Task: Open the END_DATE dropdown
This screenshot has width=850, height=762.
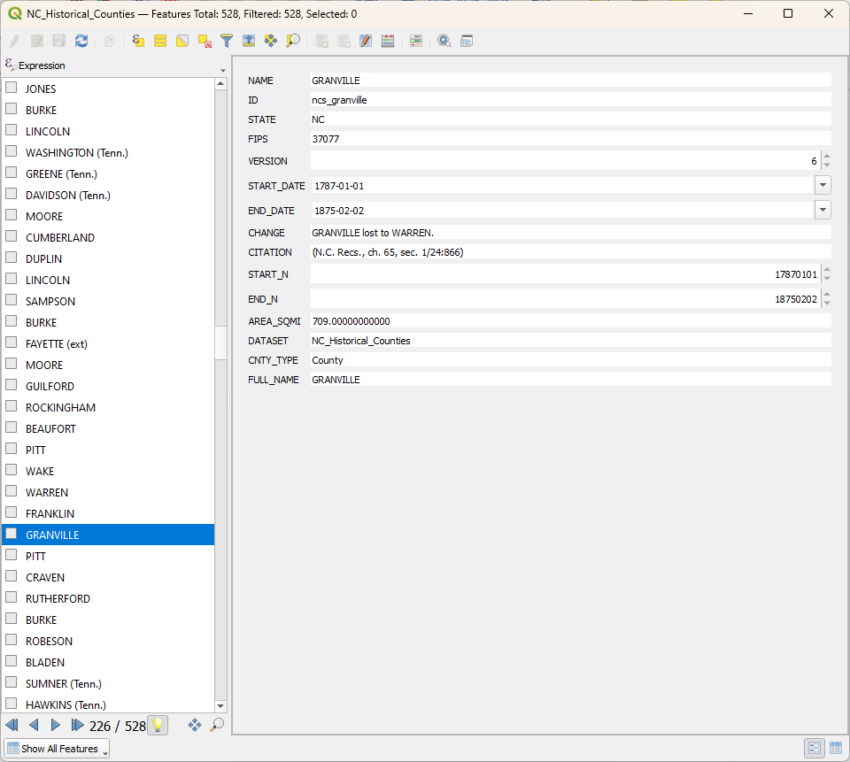Action: pos(822,210)
